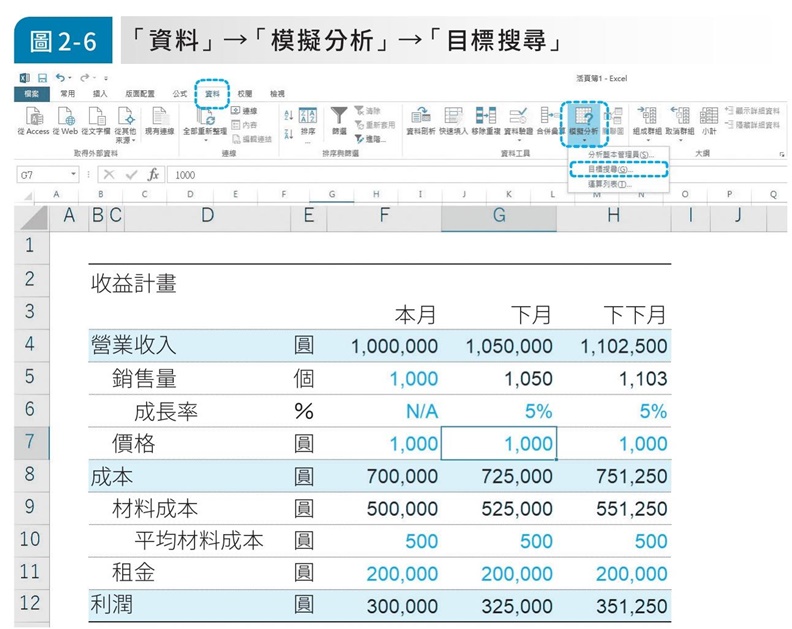Image resolution: width=792 pixels, height=629 pixels.
Task: Expand the 資料驗證 dropdown arrow
Action: (518, 139)
